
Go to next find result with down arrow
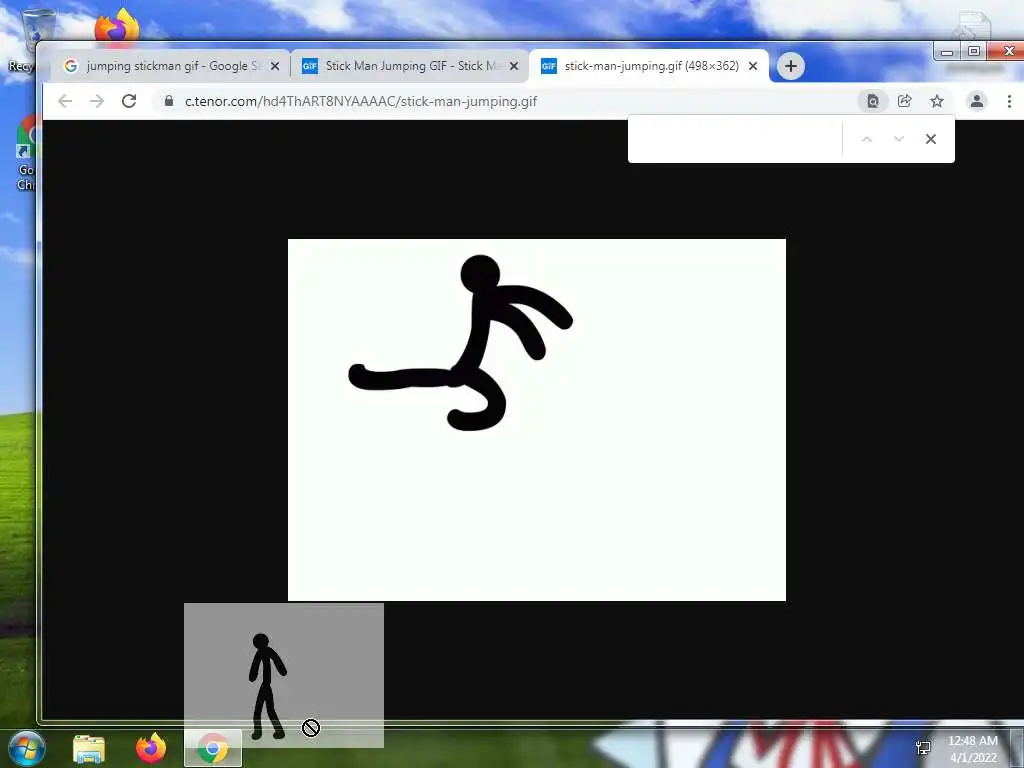[899, 139]
